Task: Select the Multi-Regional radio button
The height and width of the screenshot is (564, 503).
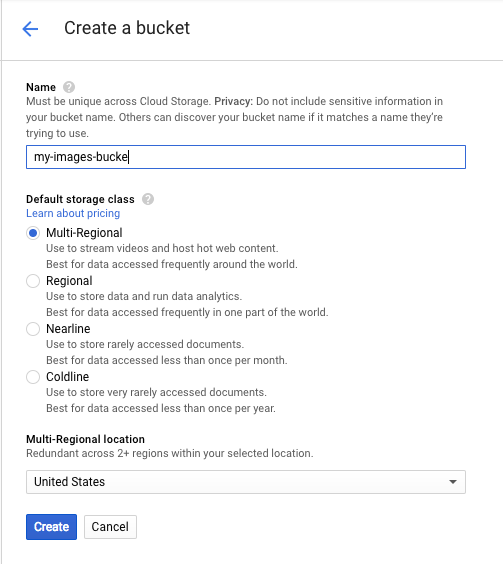Action: tap(33, 233)
